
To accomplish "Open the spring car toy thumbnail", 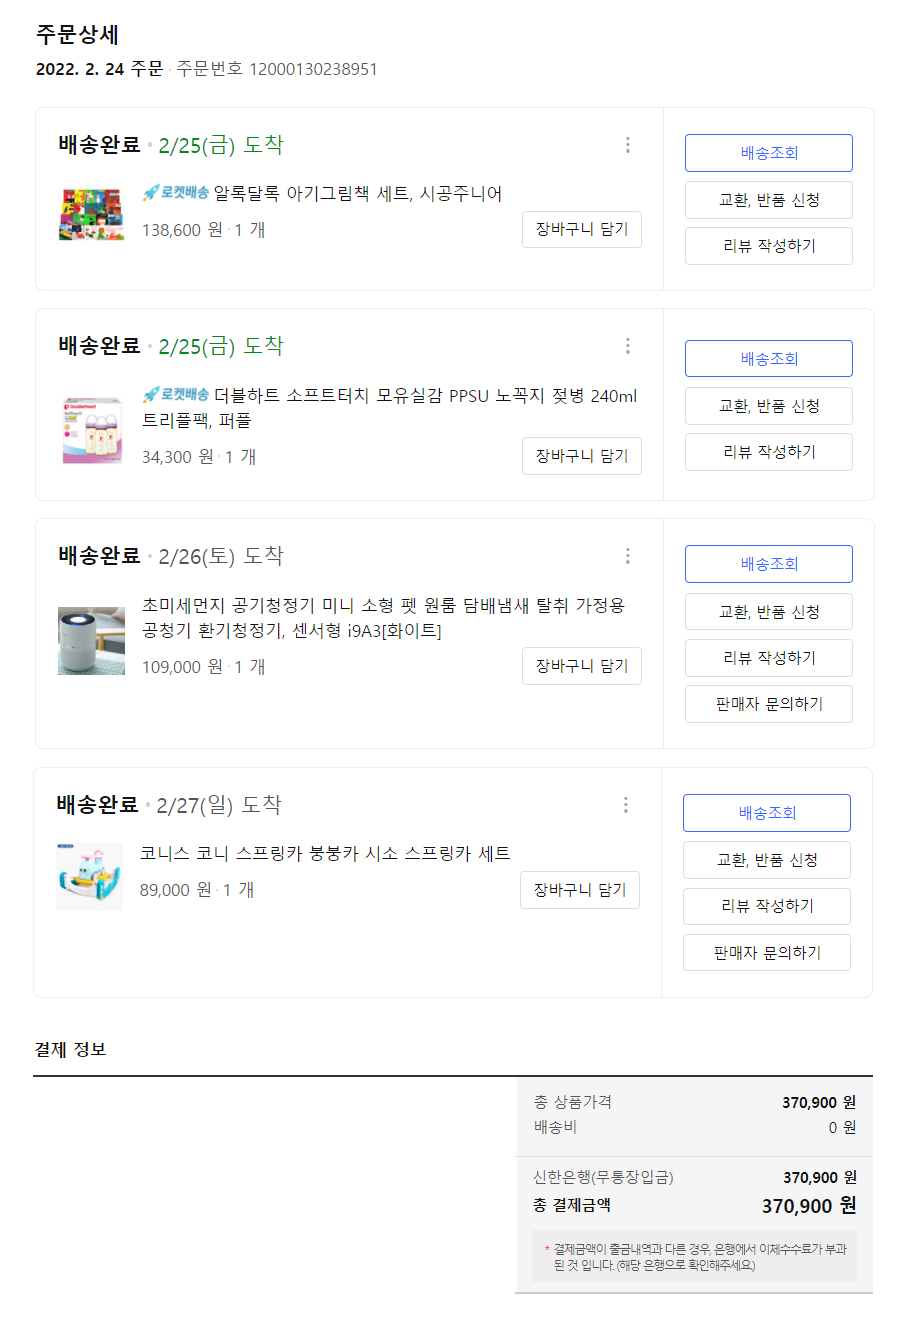I will (89, 876).
